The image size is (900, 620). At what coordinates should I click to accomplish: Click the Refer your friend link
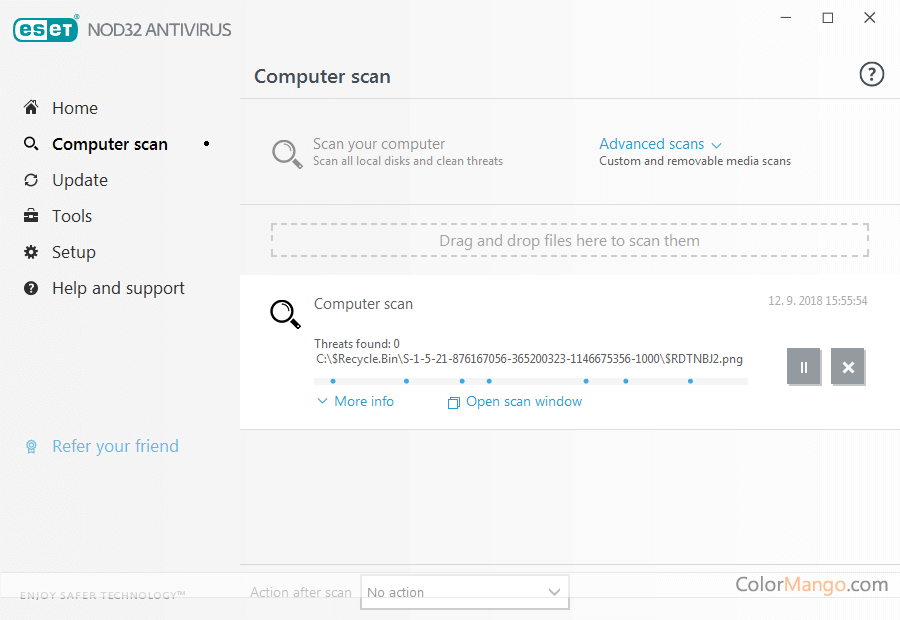(x=115, y=446)
